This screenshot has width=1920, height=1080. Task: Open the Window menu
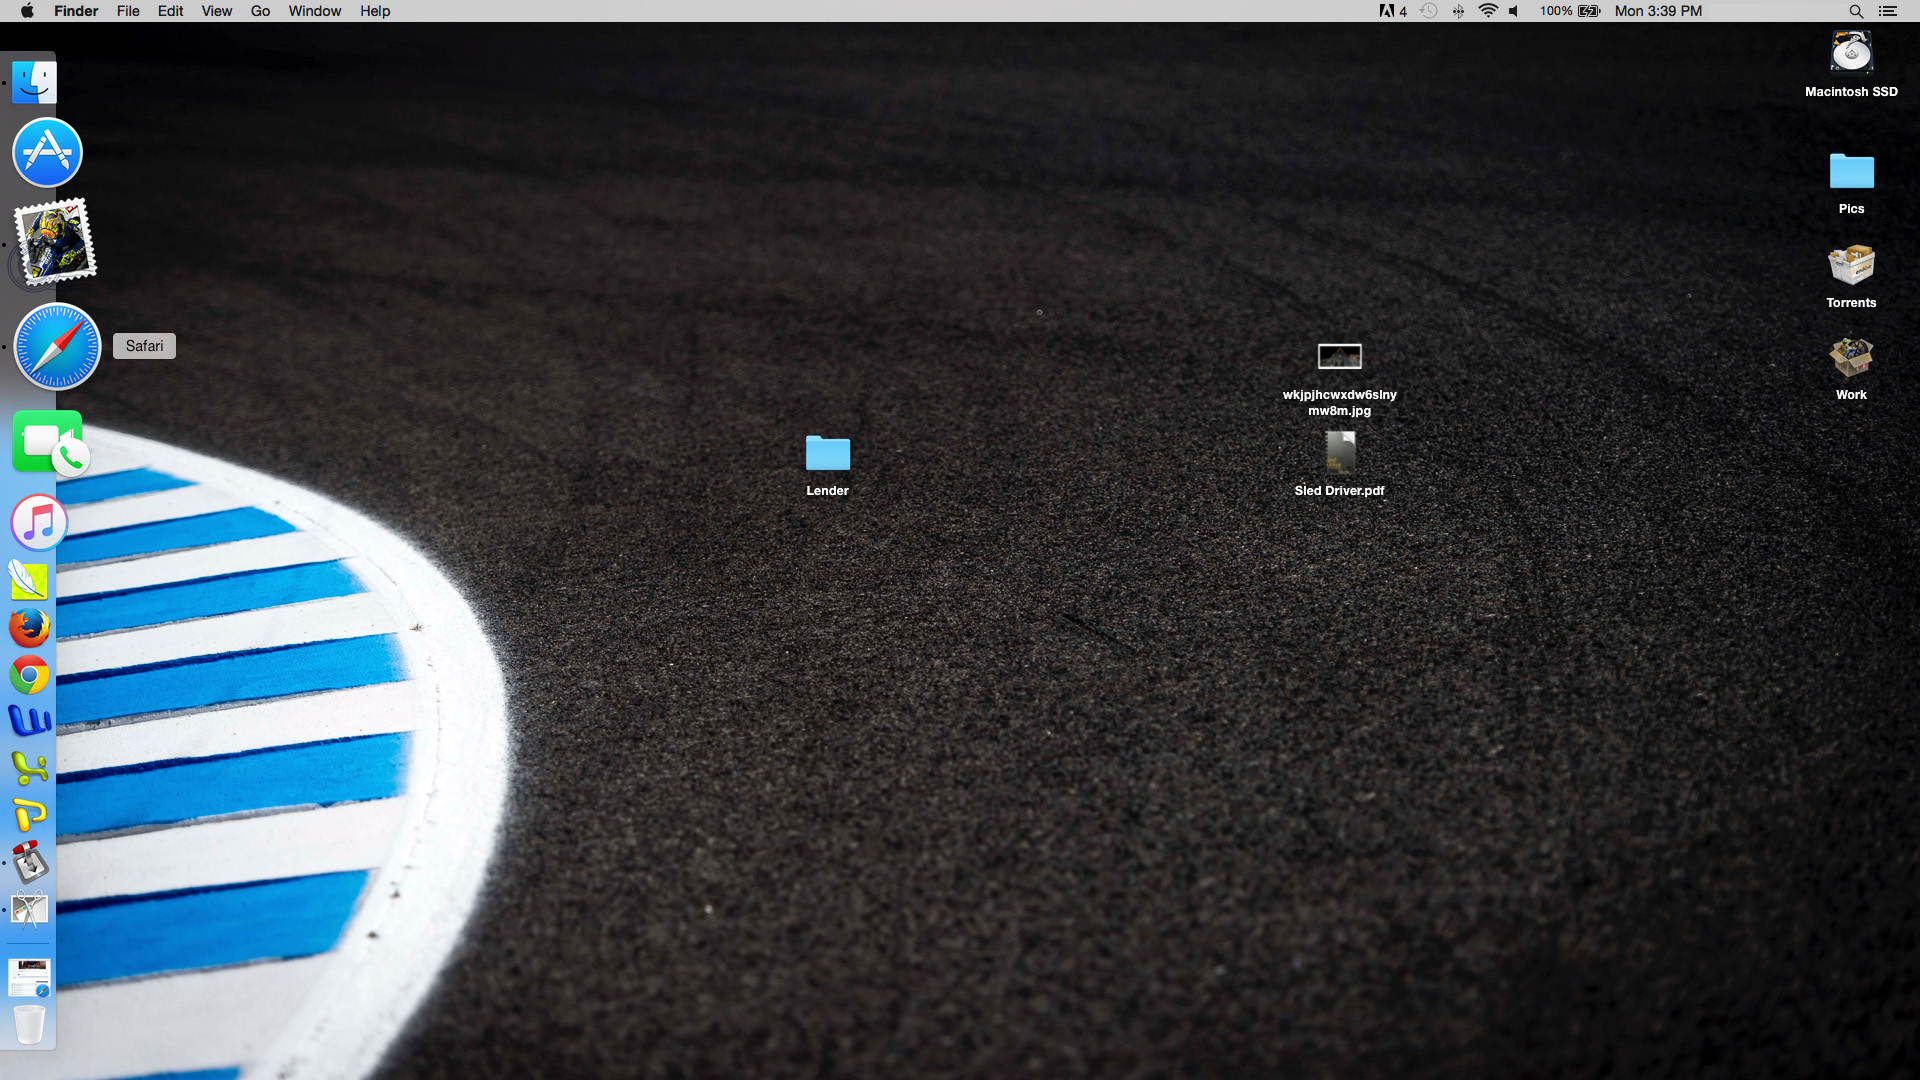[315, 11]
